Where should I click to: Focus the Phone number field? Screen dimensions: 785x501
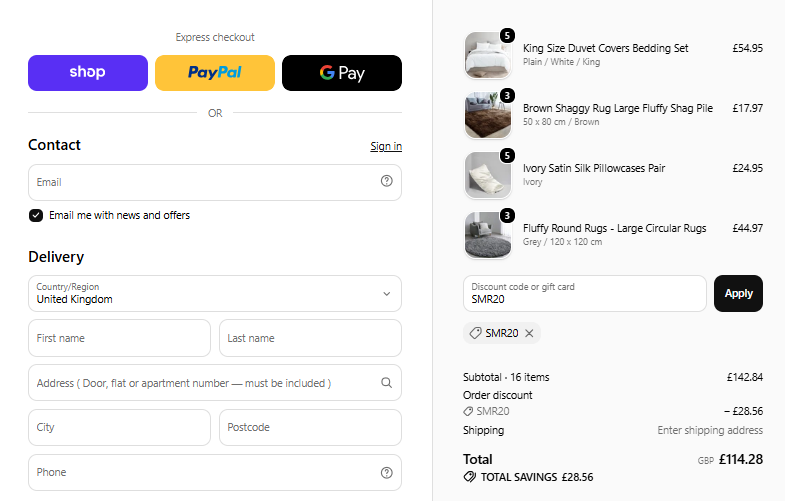click(x=215, y=472)
